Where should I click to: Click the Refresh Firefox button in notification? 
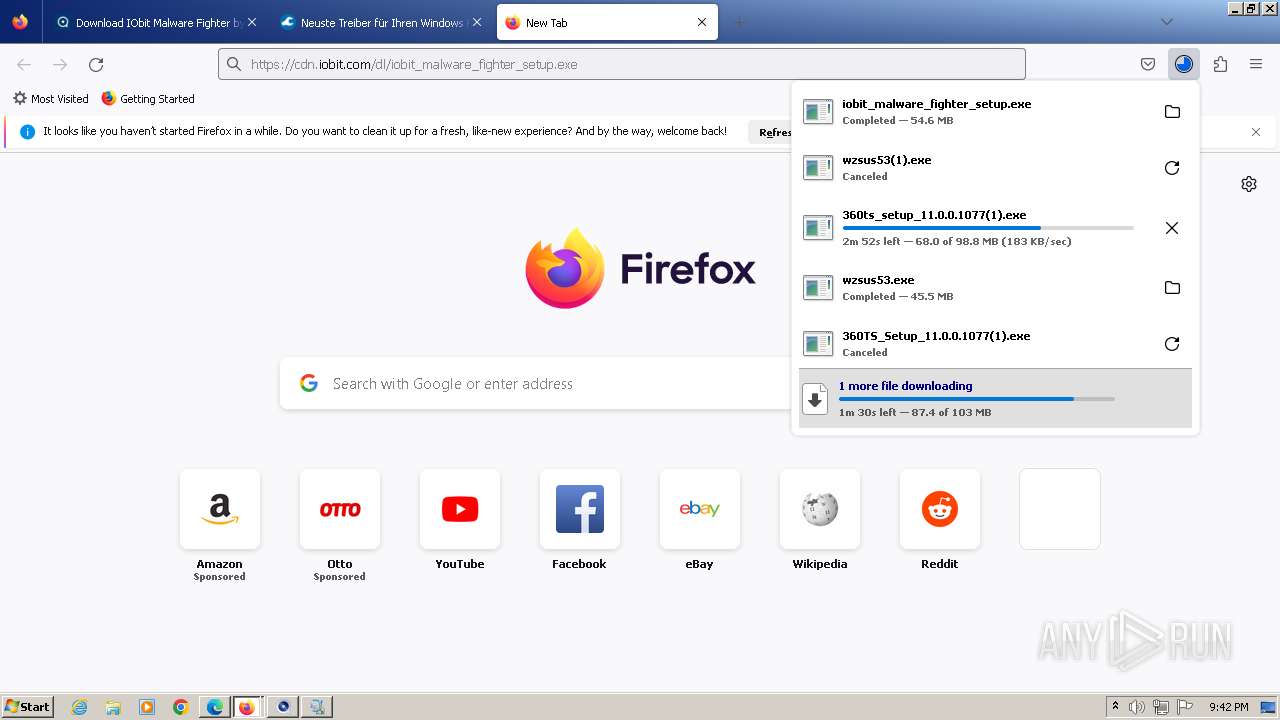pos(771,132)
